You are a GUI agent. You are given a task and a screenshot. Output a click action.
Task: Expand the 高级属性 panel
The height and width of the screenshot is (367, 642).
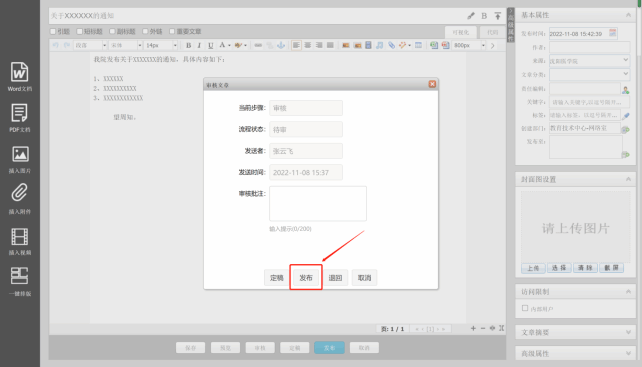[628, 353]
